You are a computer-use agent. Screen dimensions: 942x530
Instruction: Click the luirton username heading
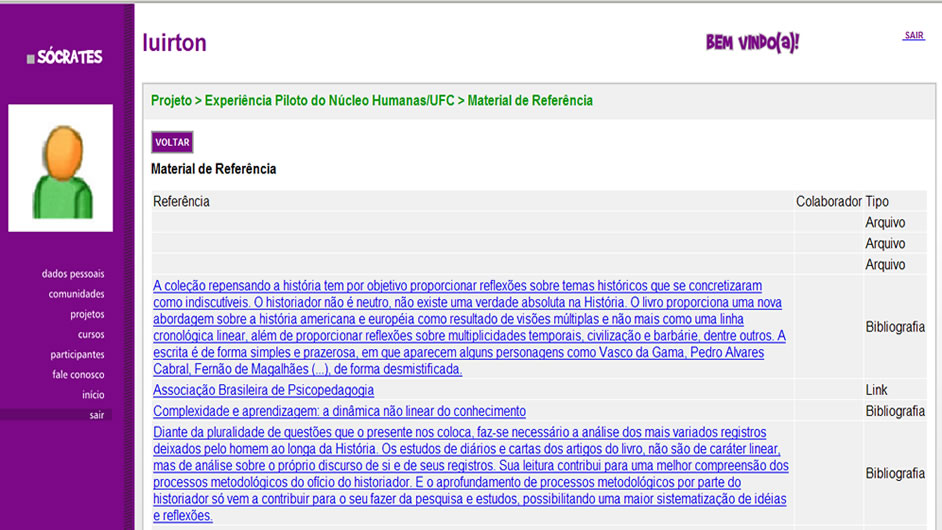click(175, 43)
